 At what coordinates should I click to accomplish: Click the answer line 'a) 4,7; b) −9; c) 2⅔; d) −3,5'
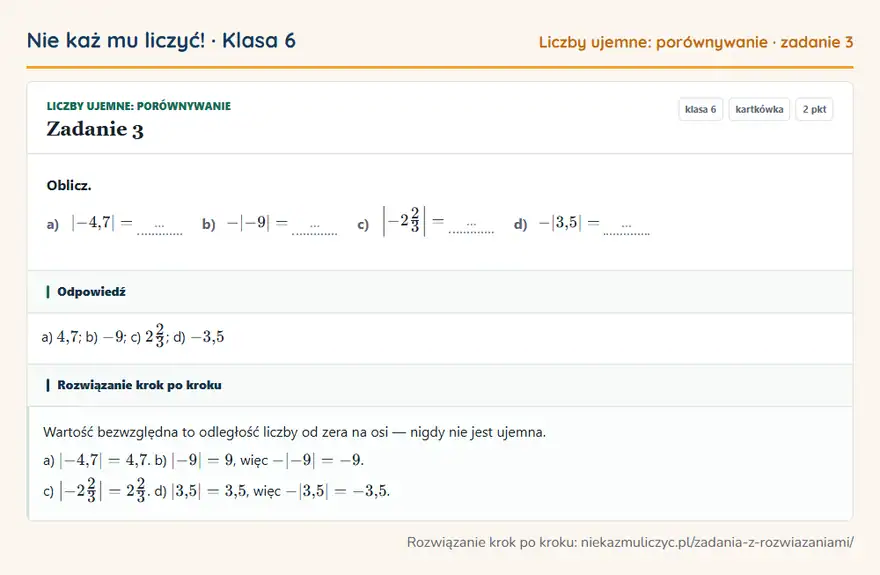(132, 335)
